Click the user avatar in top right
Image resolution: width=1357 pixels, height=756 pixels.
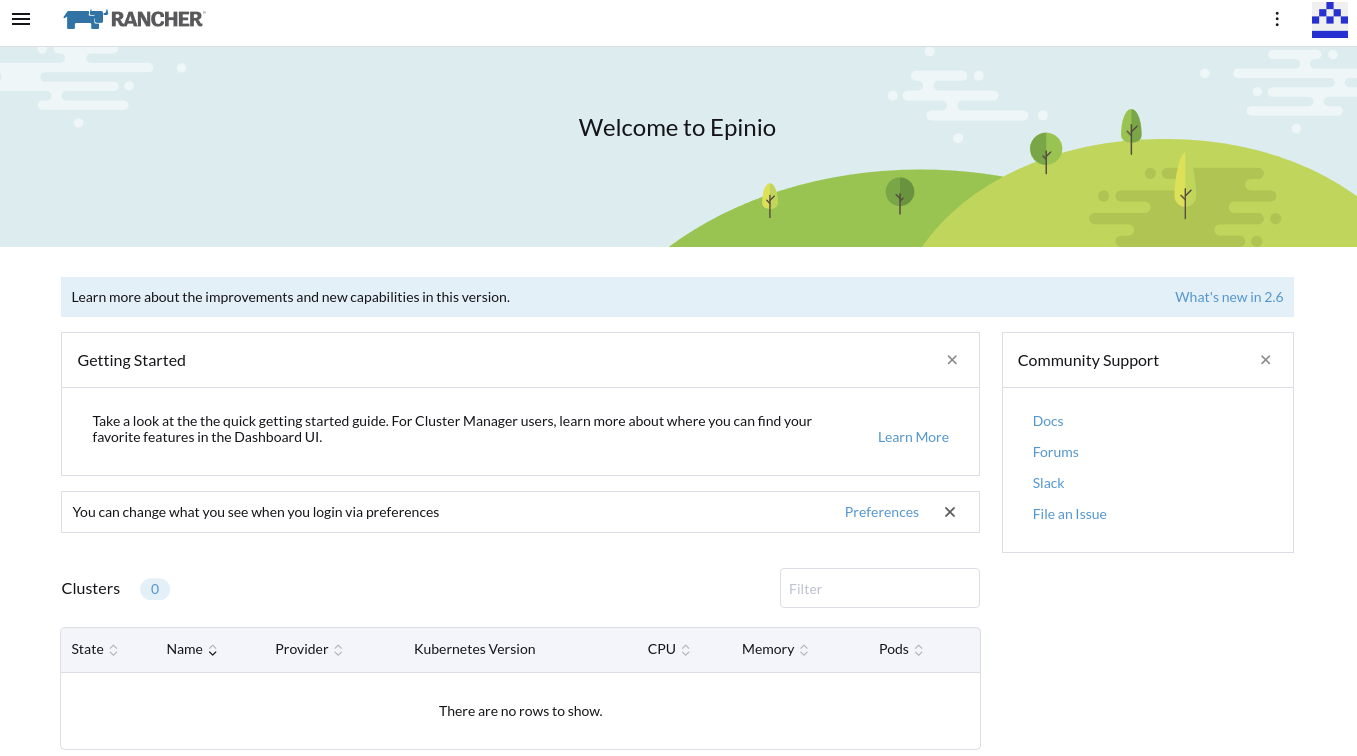(x=1329, y=20)
